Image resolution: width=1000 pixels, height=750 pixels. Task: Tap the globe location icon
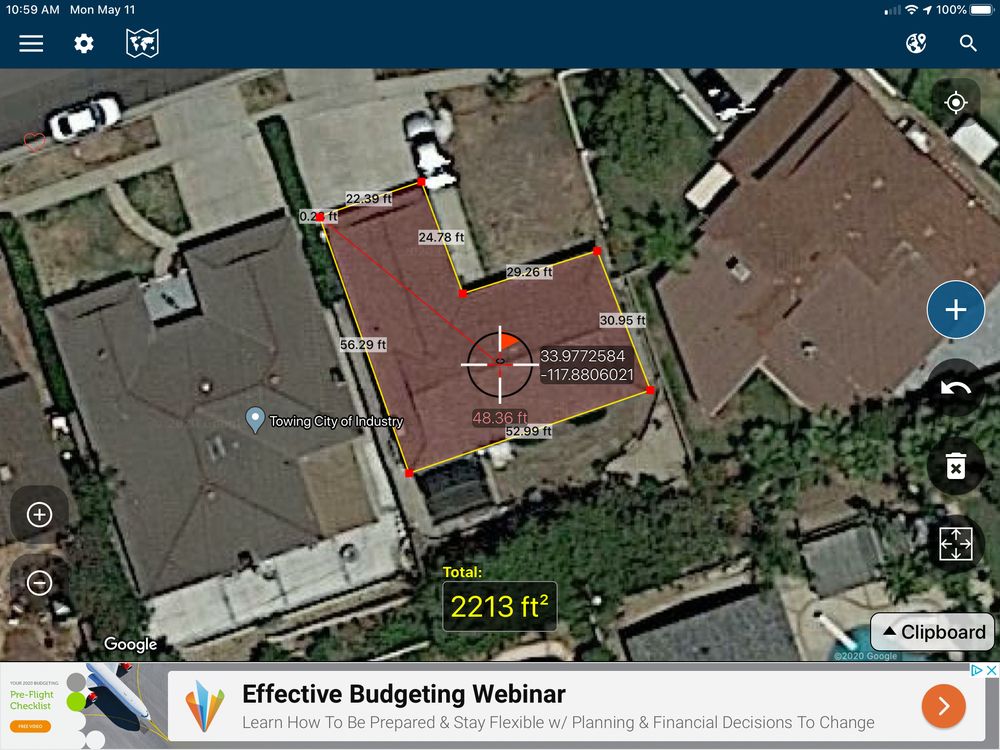(916, 43)
